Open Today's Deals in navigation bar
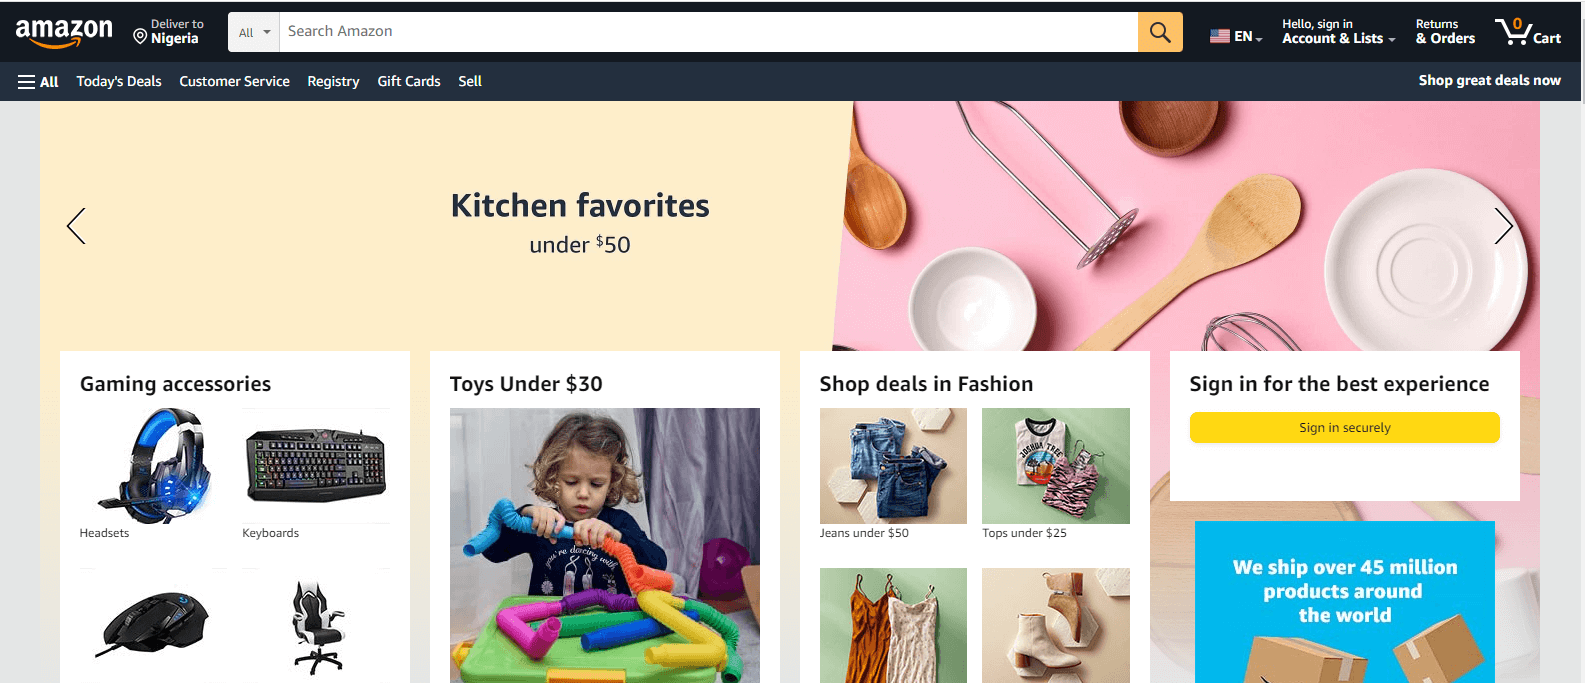Viewport: 1585px width, 683px height. 119,82
